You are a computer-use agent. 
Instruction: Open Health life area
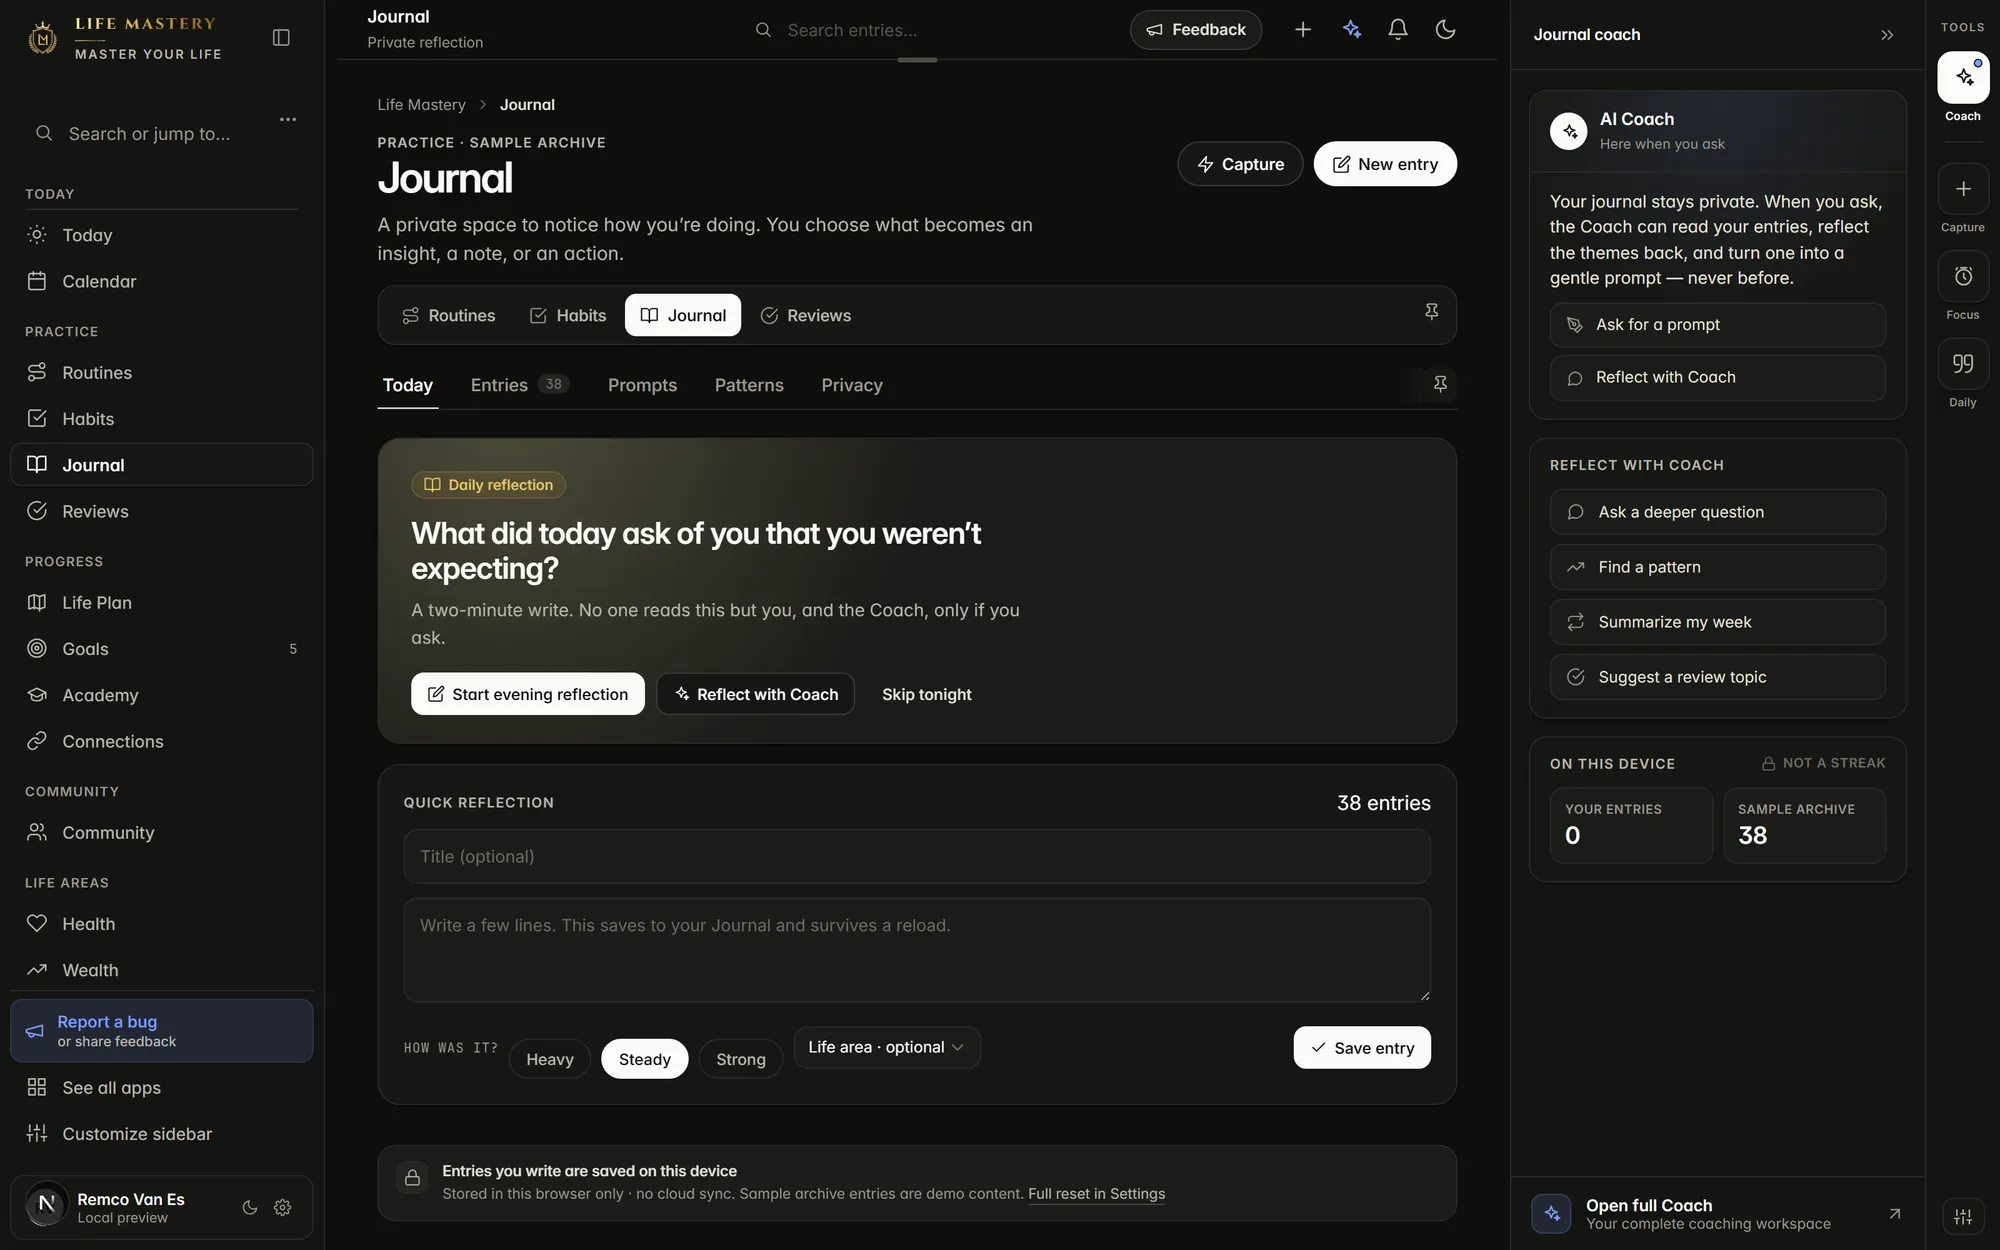pos(162,924)
